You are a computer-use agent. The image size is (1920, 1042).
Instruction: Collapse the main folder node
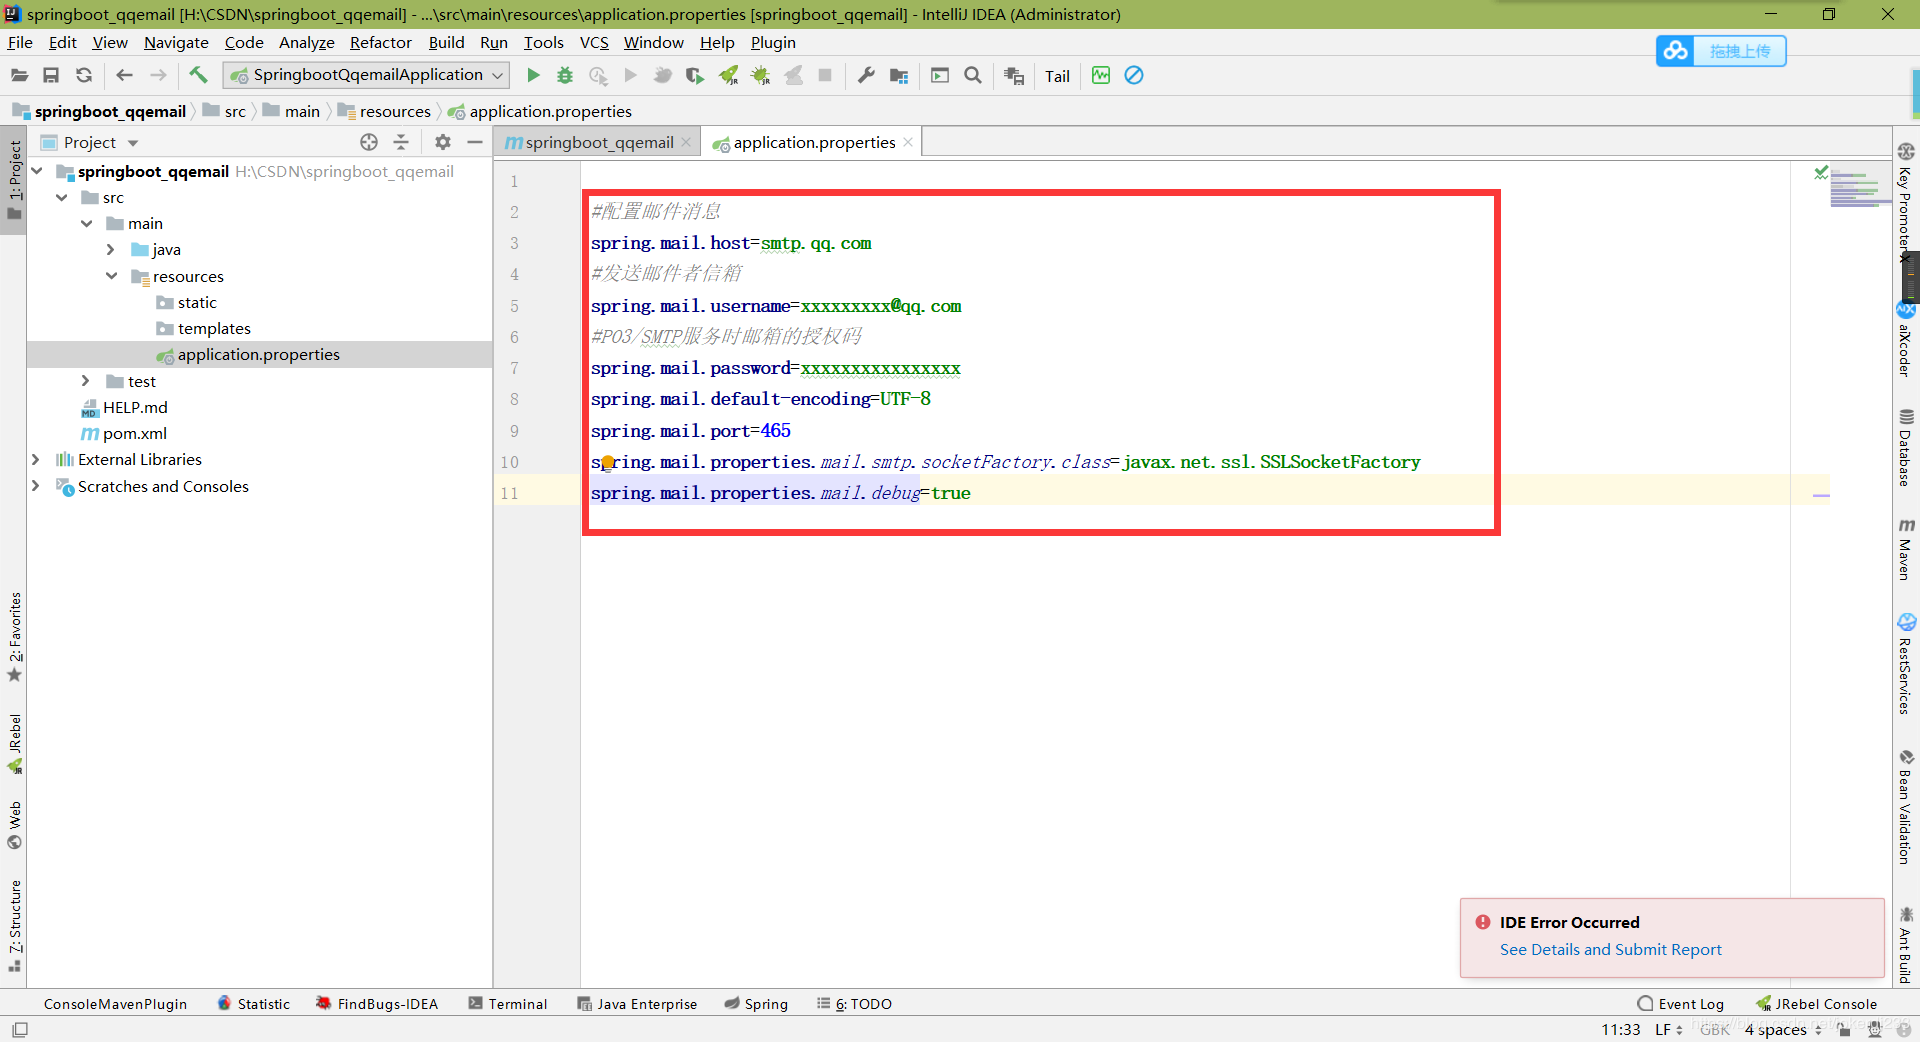pos(87,224)
